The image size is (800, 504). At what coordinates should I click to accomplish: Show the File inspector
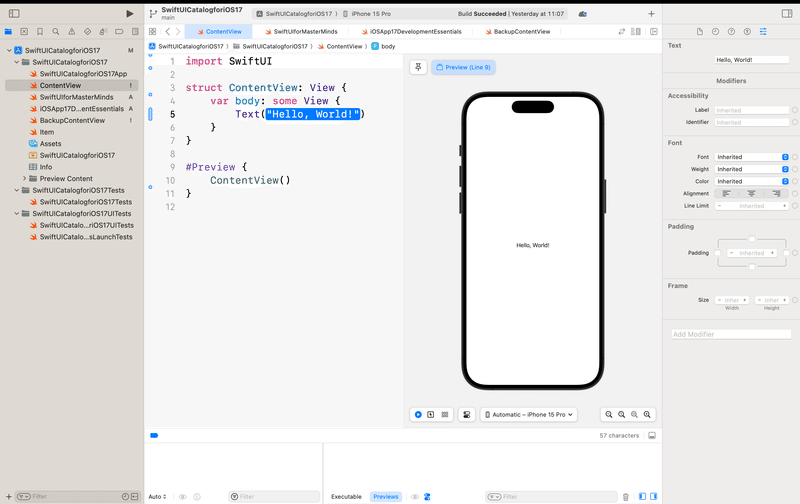tap(699, 32)
